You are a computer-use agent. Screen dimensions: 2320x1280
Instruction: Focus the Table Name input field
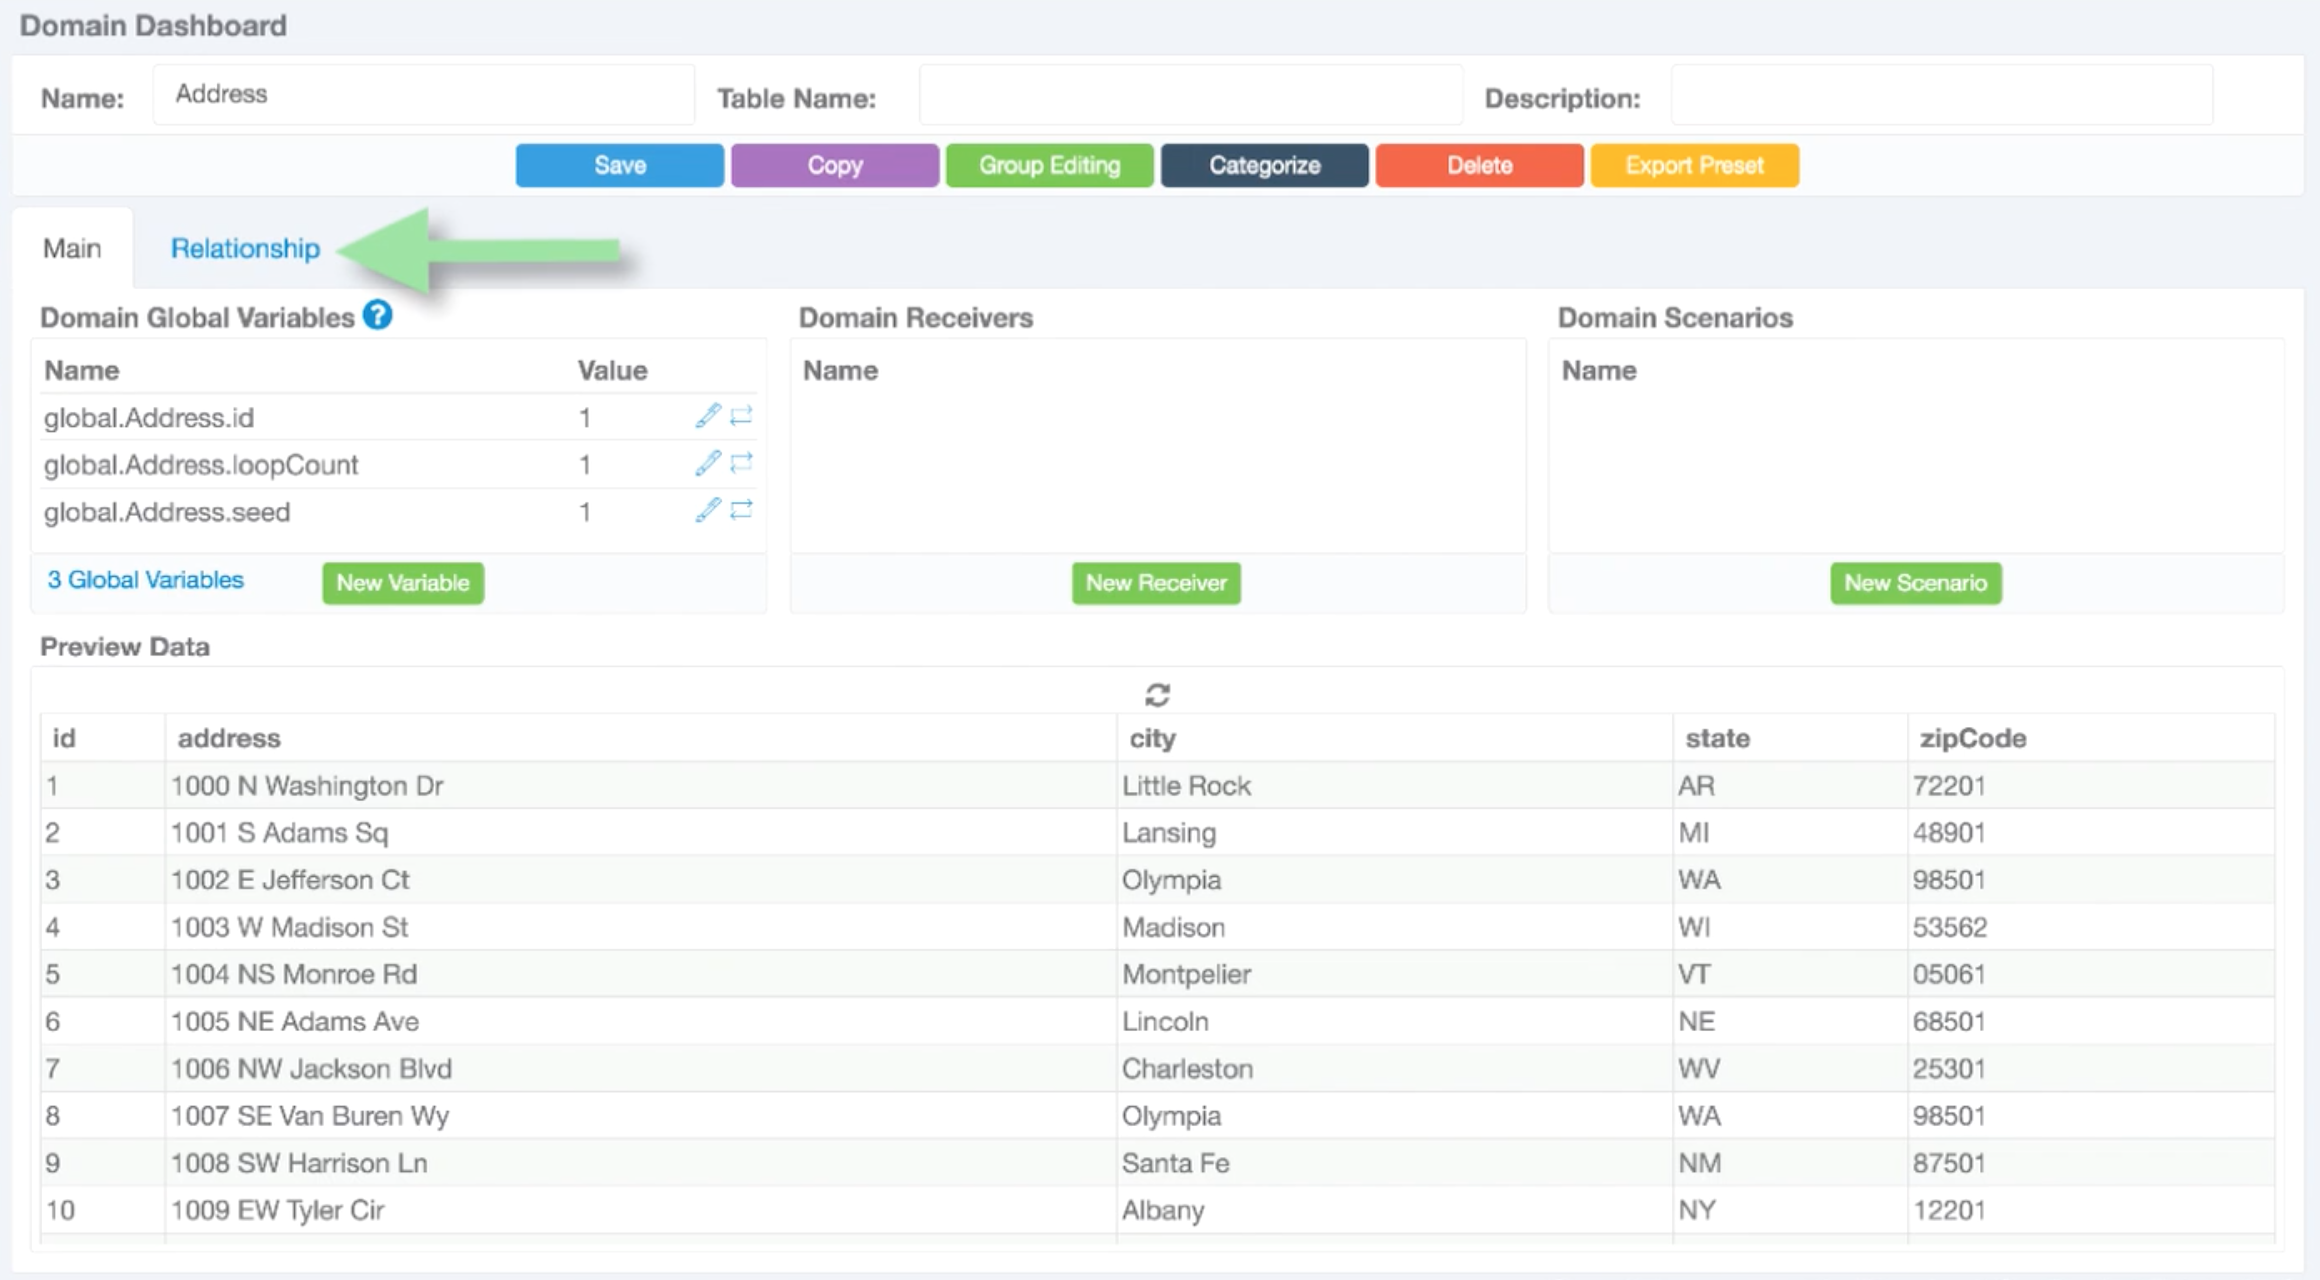tap(1190, 96)
